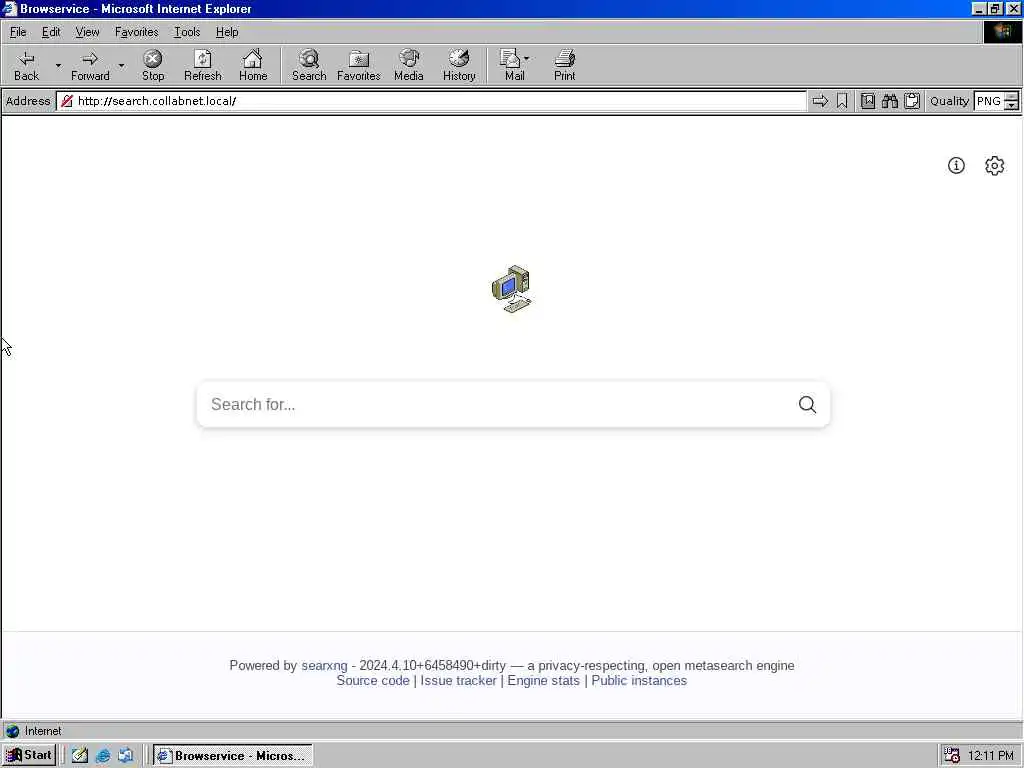Viewport: 1024px width, 768px height.
Task: Focus the address bar URL field
Action: pos(431,101)
